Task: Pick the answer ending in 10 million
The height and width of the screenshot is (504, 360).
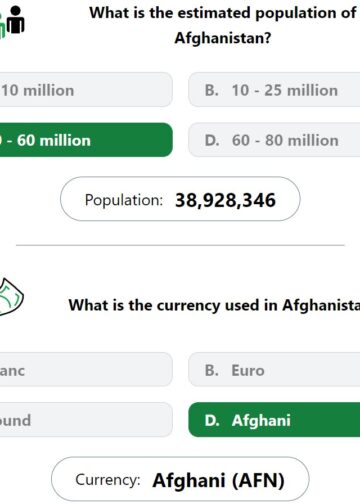Action: click(x=86, y=90)
